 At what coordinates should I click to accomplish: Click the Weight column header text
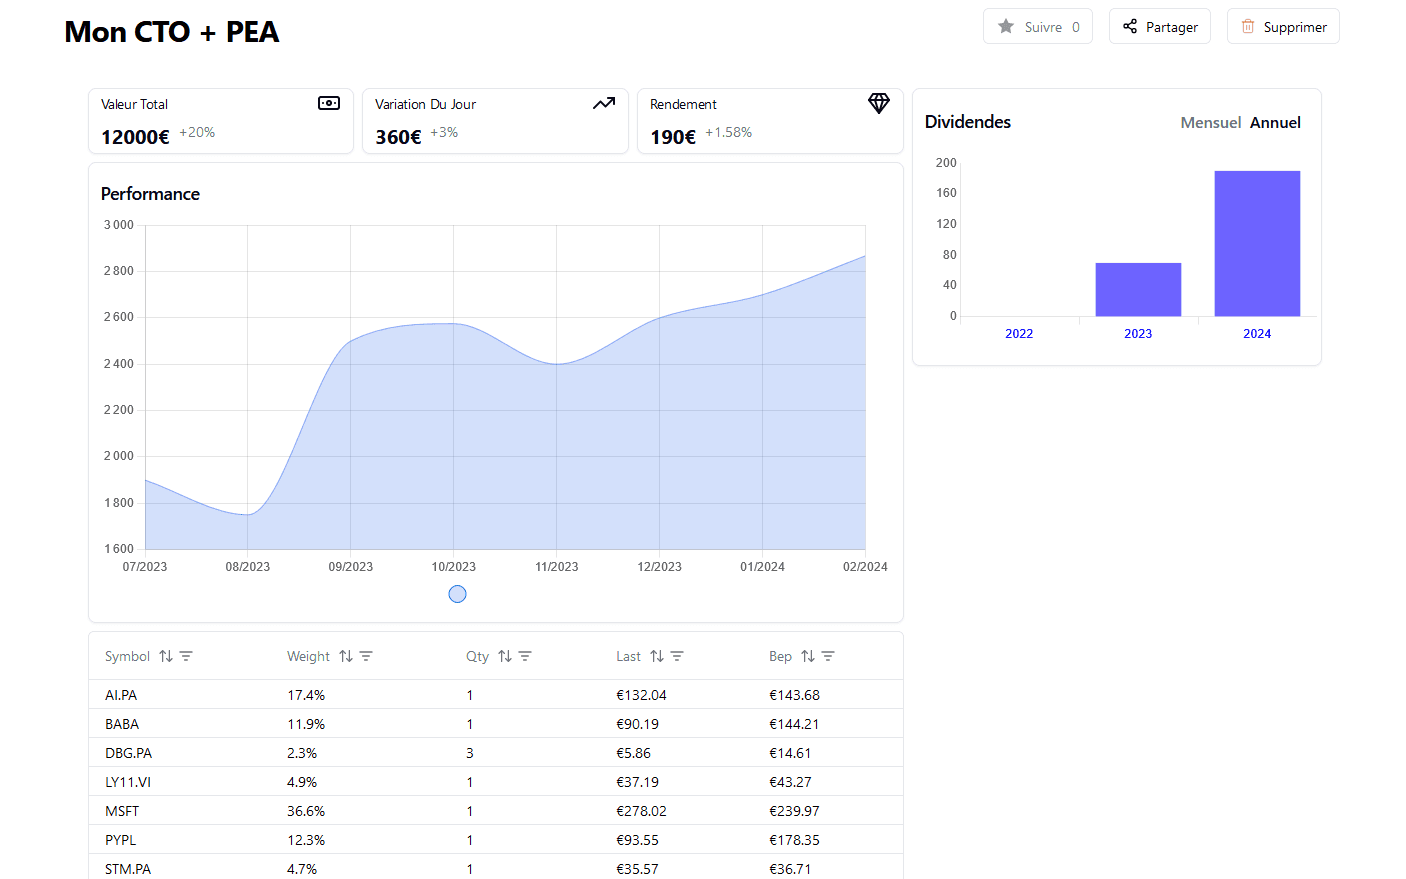(308, 656)
